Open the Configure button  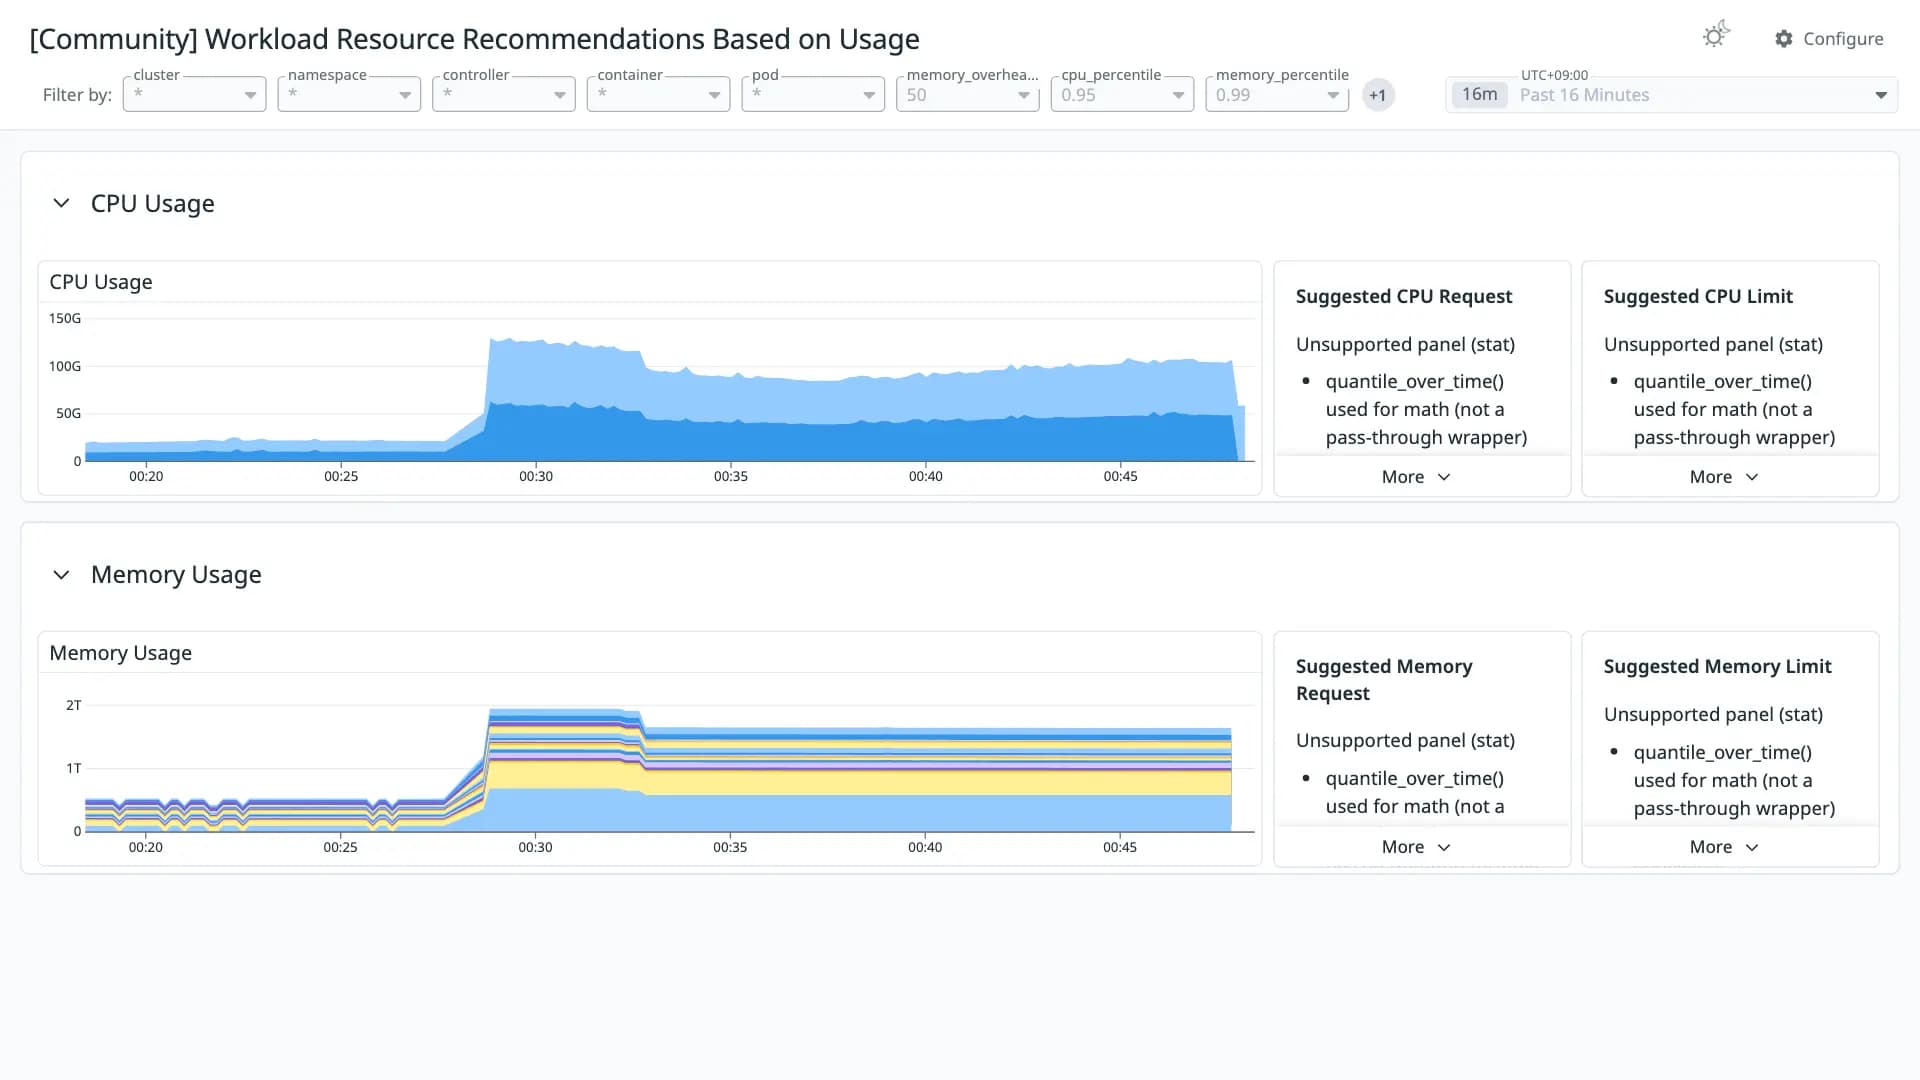1829,39
